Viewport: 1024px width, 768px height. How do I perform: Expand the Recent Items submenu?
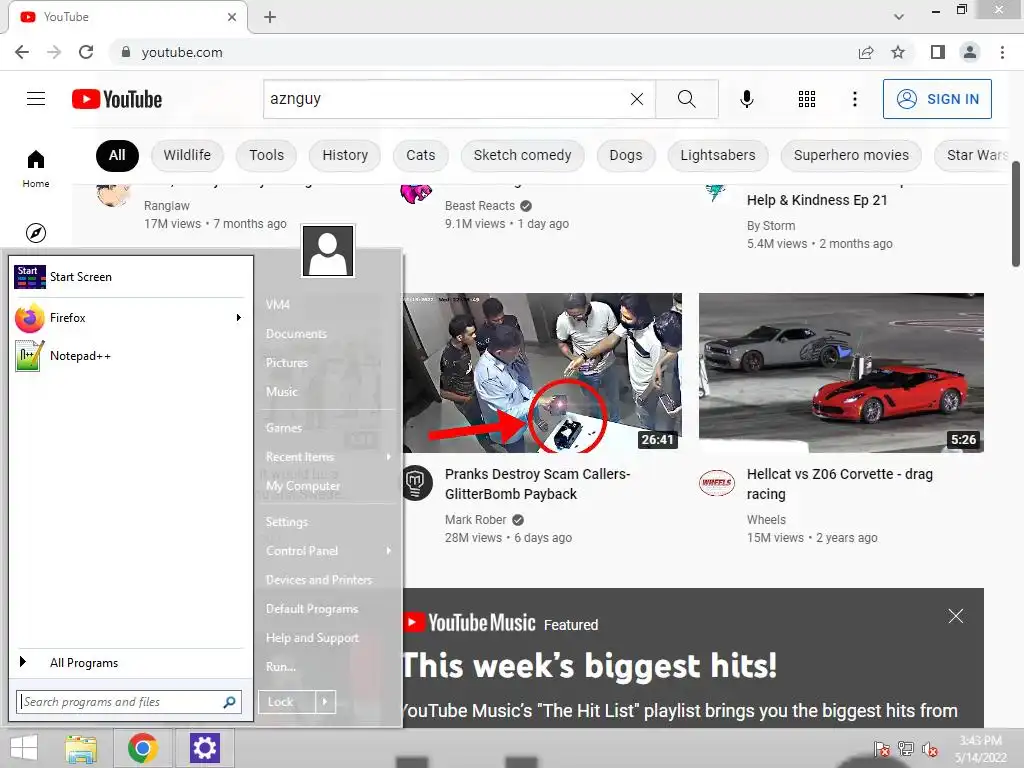click(389, 456)
